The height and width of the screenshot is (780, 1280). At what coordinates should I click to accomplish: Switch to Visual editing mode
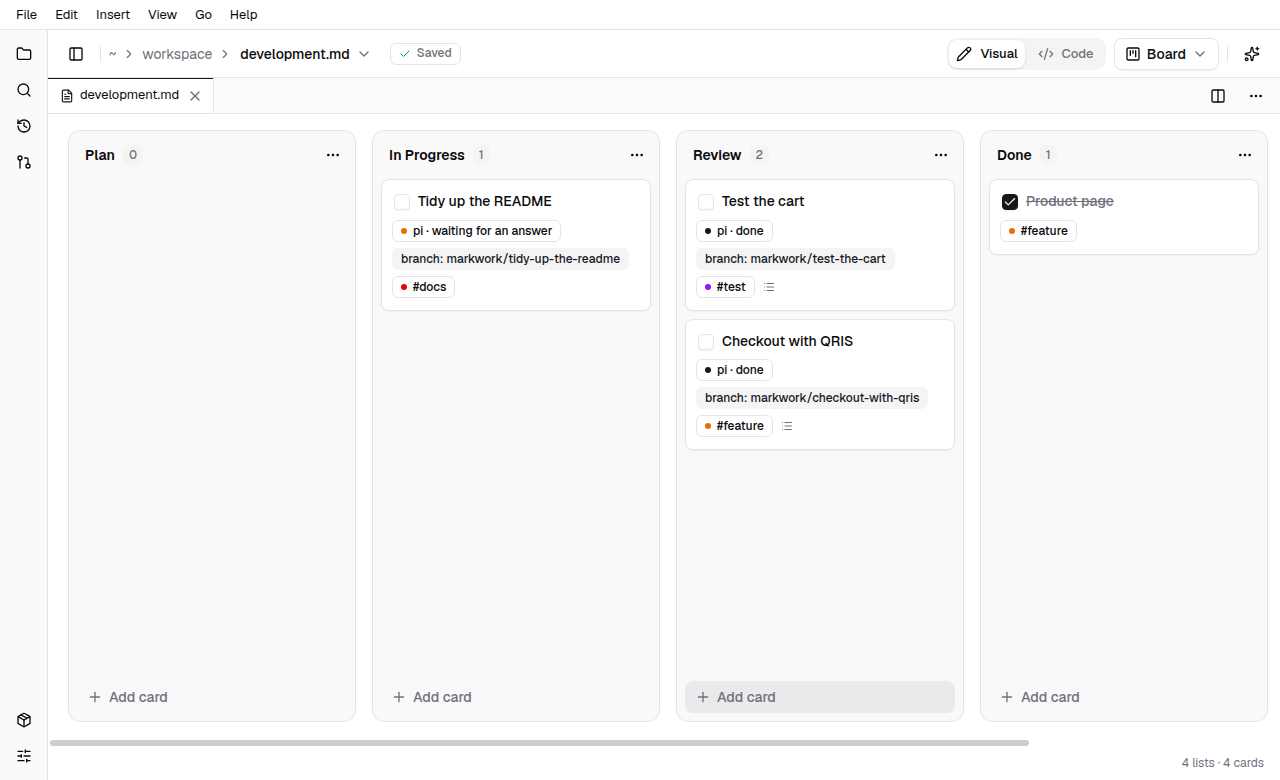(x=987, y=54)
